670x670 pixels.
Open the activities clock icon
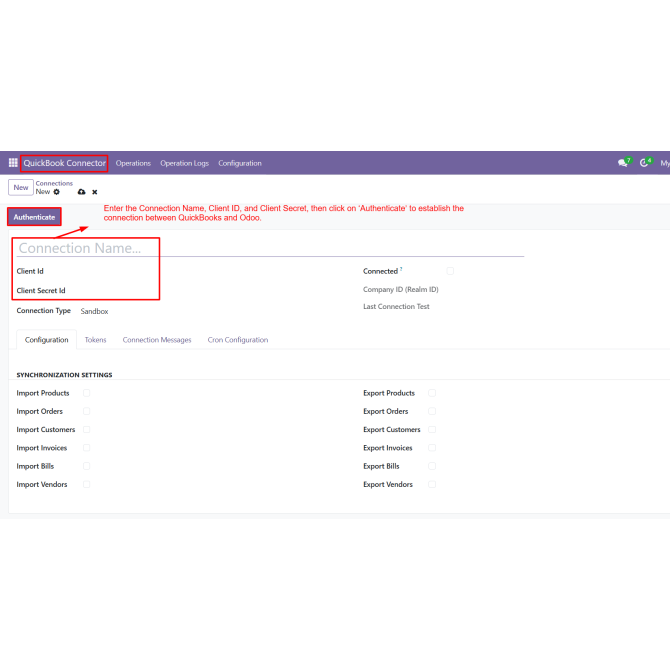click(x=644, y=163)
